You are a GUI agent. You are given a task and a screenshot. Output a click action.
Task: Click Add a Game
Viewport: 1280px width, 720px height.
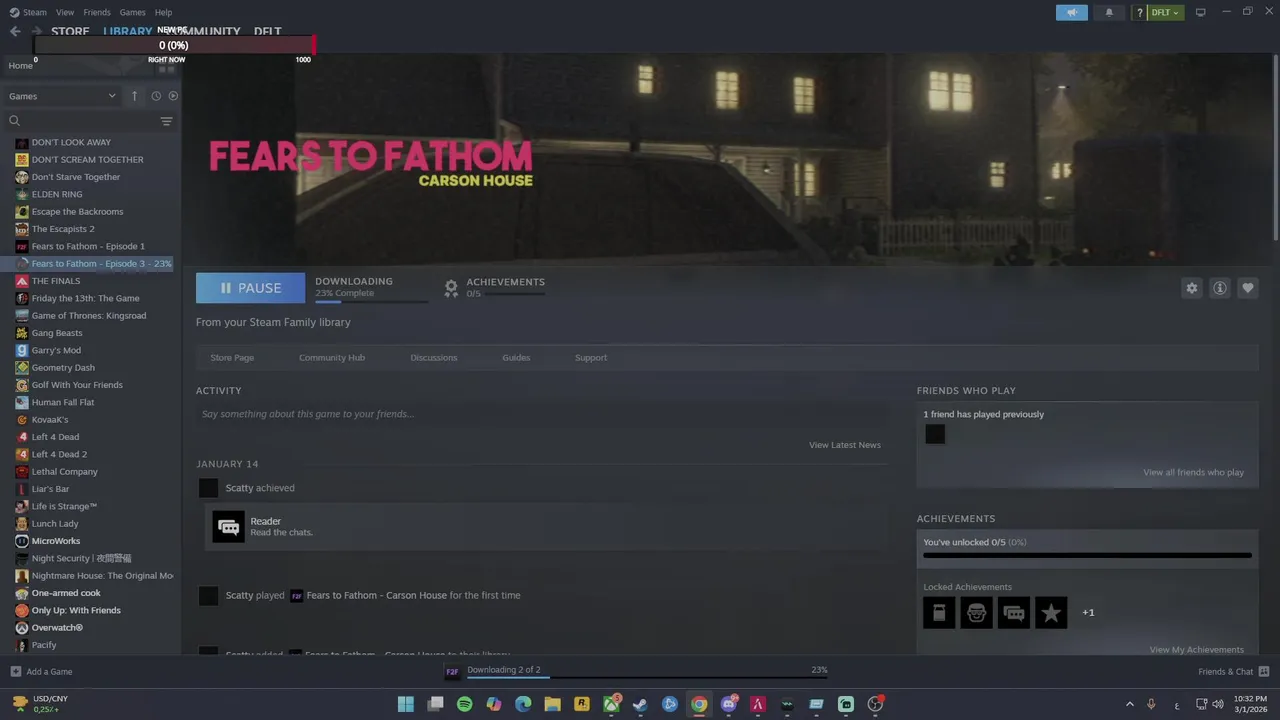pyautogui.click(x=41, y=672)
